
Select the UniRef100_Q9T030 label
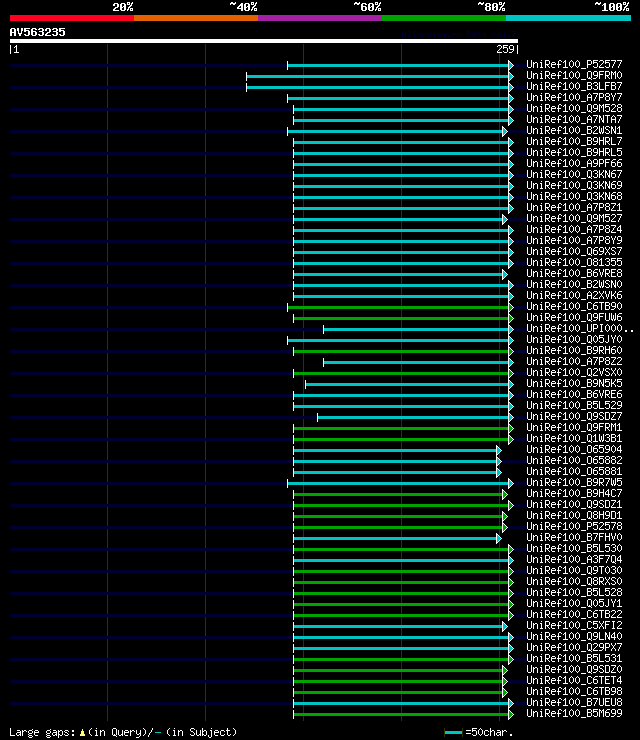pyautogui.click(x=574, y=571)
